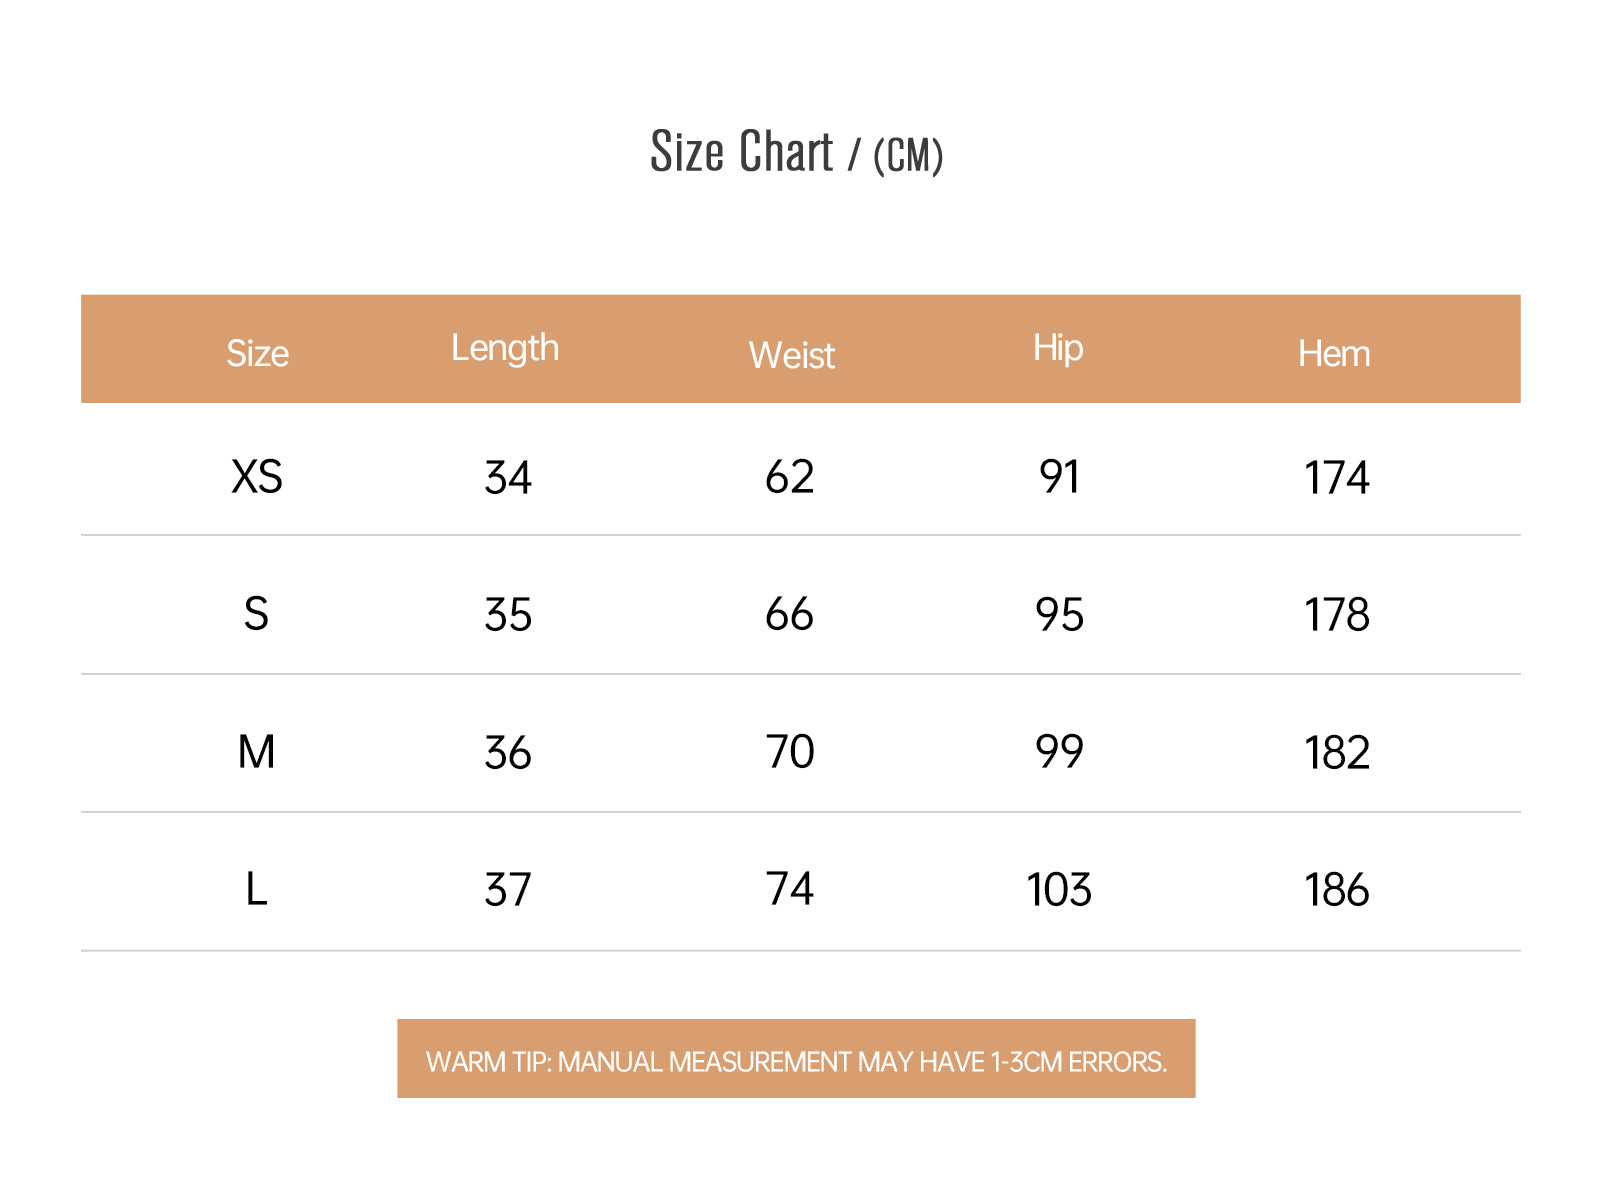This screenshot has height=1200, width=1600.
Task: Select the Hem column header
Action: [1334, 354]
